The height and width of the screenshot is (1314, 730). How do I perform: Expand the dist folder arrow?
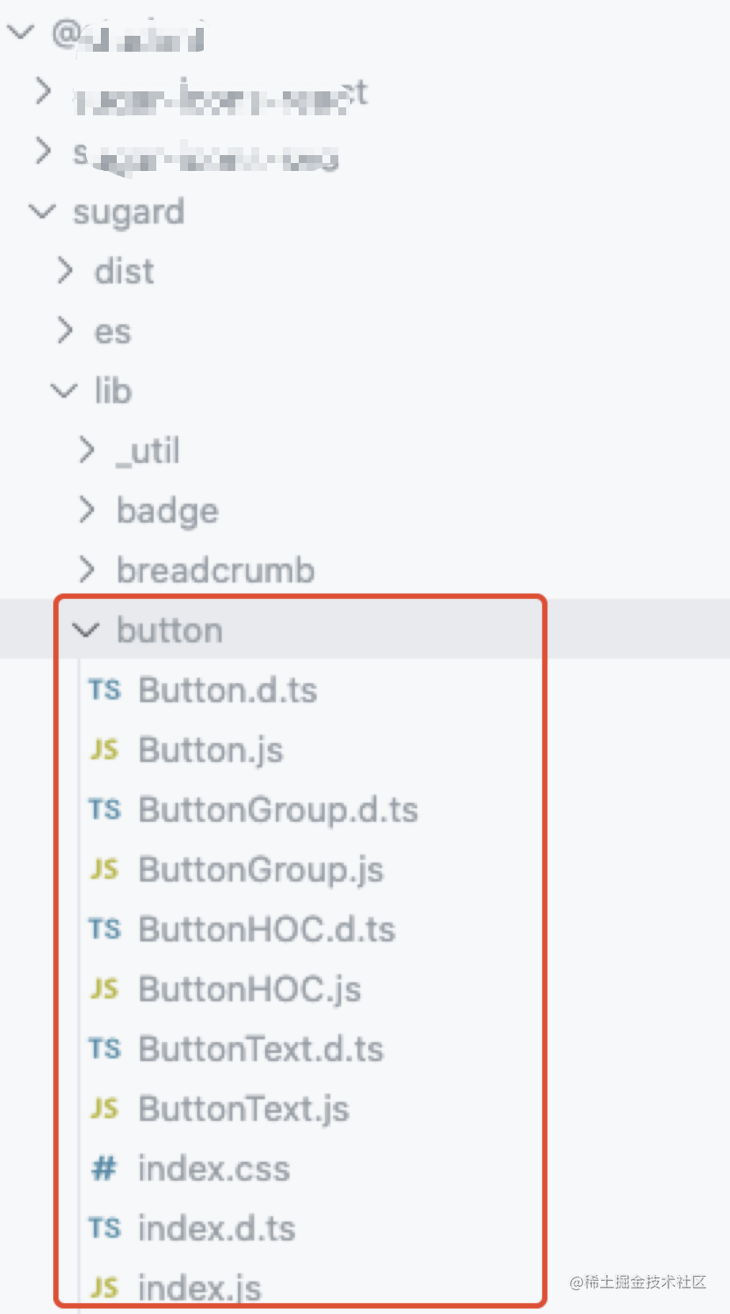pos(66,271)
